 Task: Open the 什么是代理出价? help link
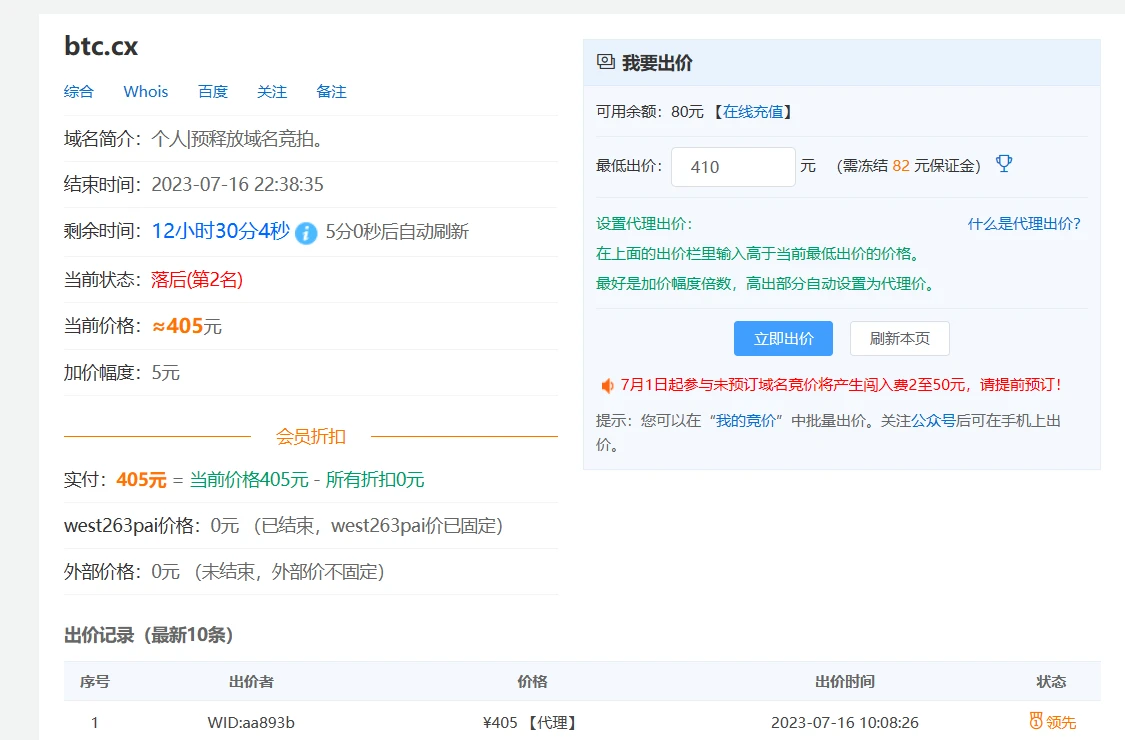(x=1024, y=224)
